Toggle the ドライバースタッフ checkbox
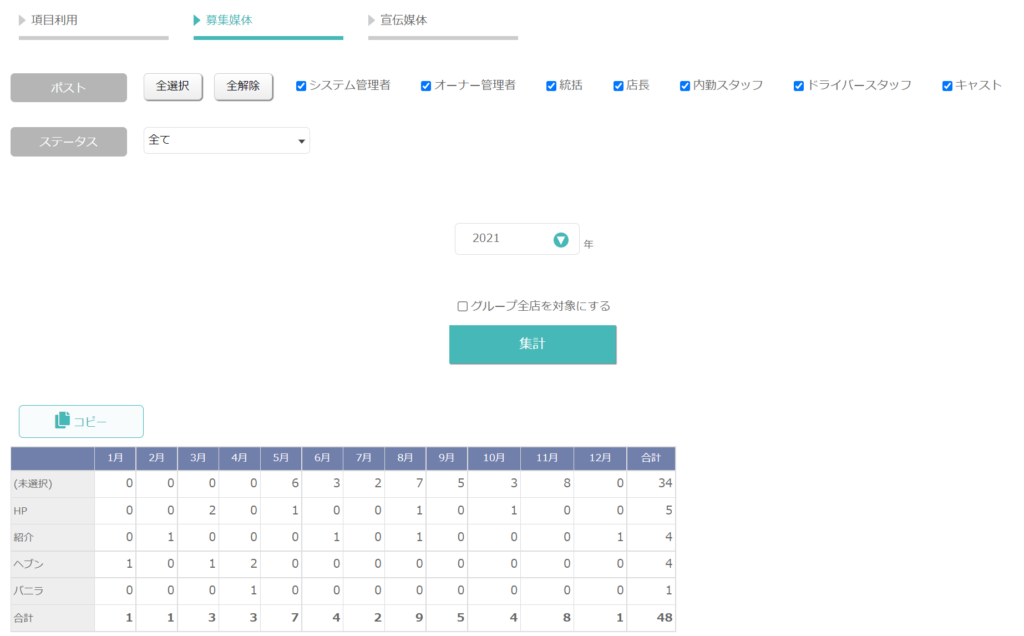The image size is (1024, 636). tap(798, 86)
